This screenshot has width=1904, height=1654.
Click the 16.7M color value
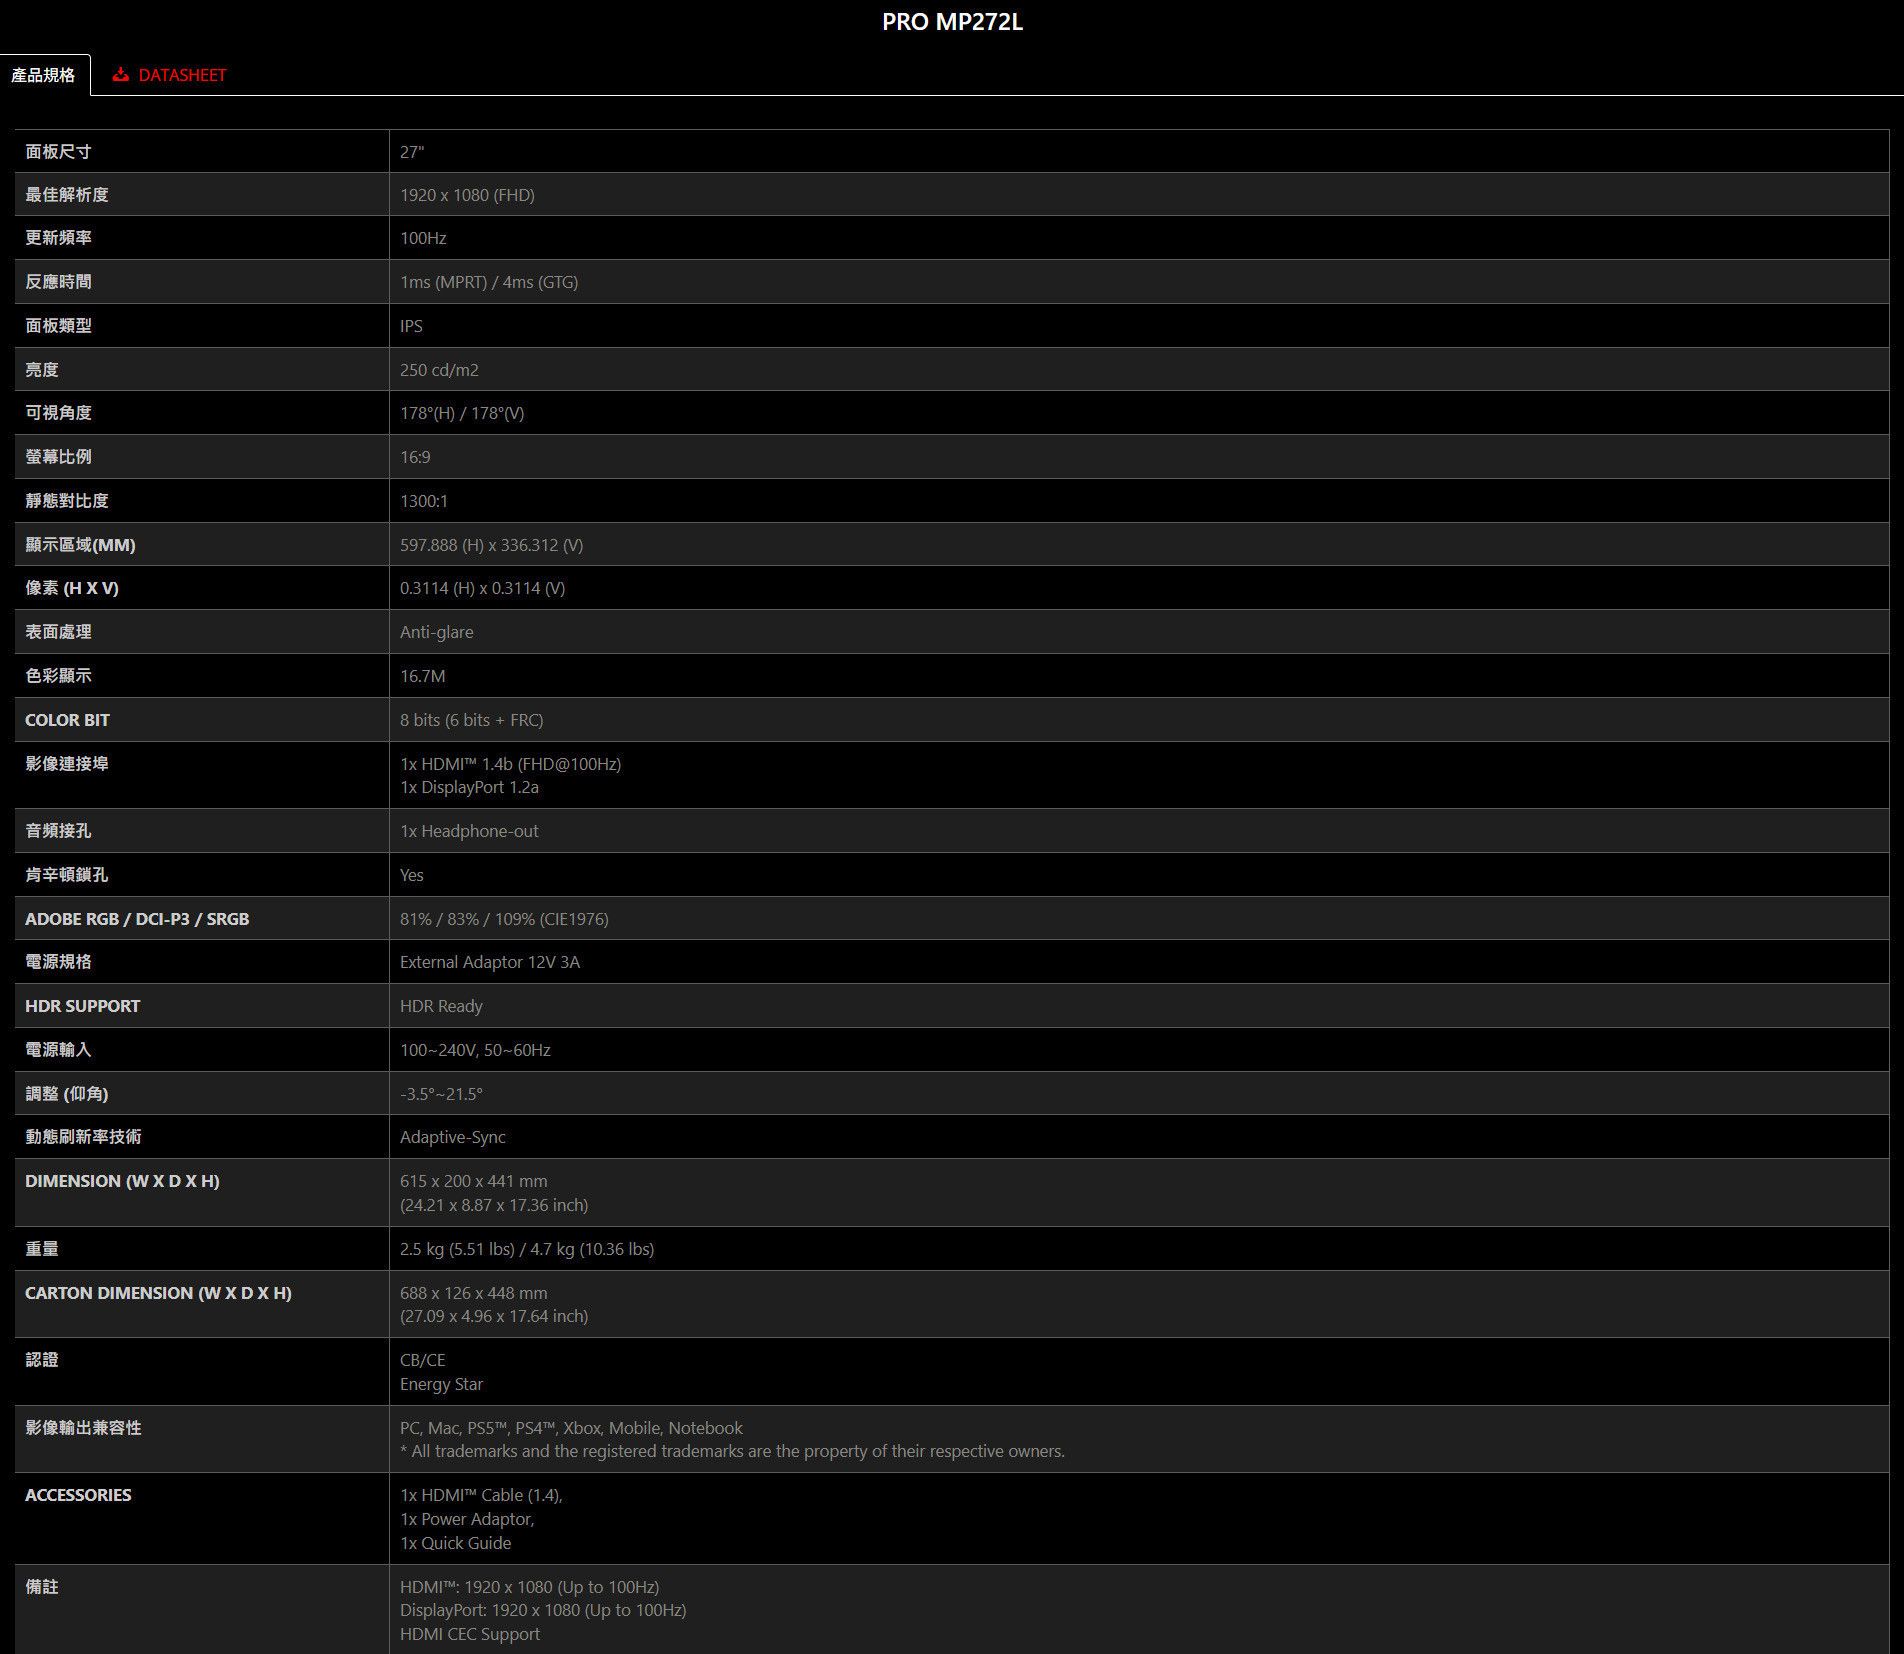pos(423,676)
